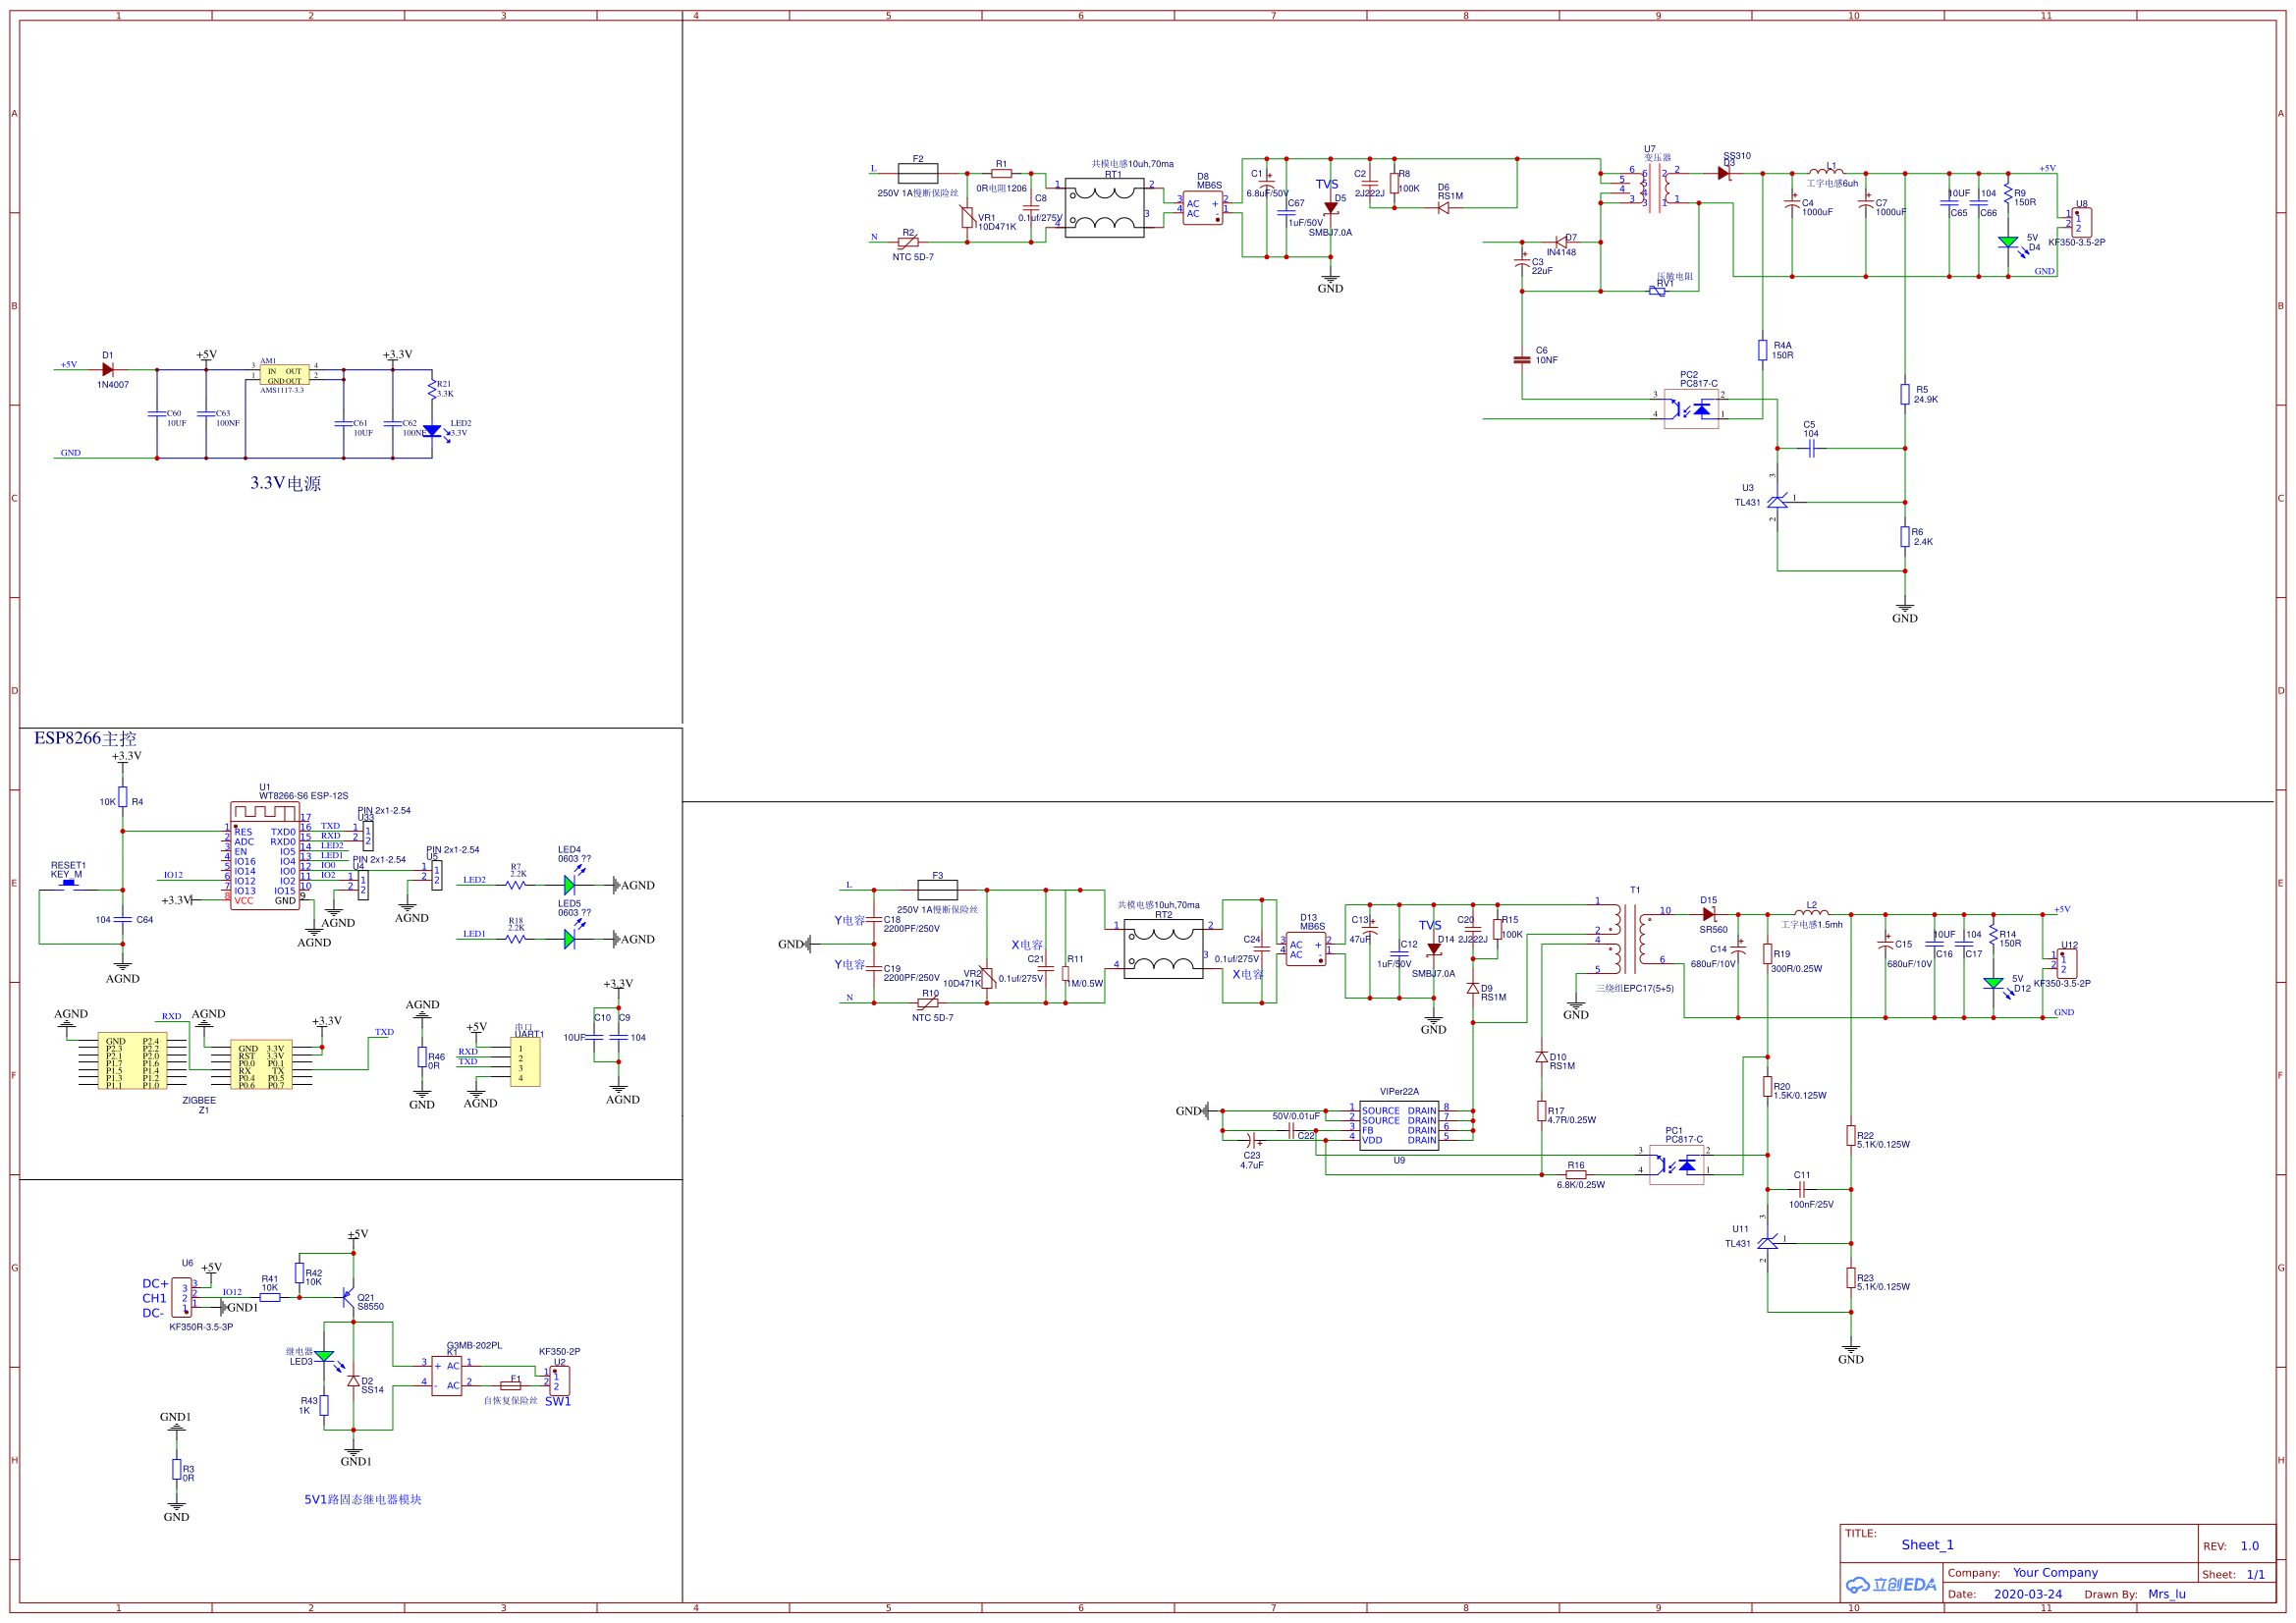Click the Drawn By 'Mrs_lu' value

point(2167,1595)
